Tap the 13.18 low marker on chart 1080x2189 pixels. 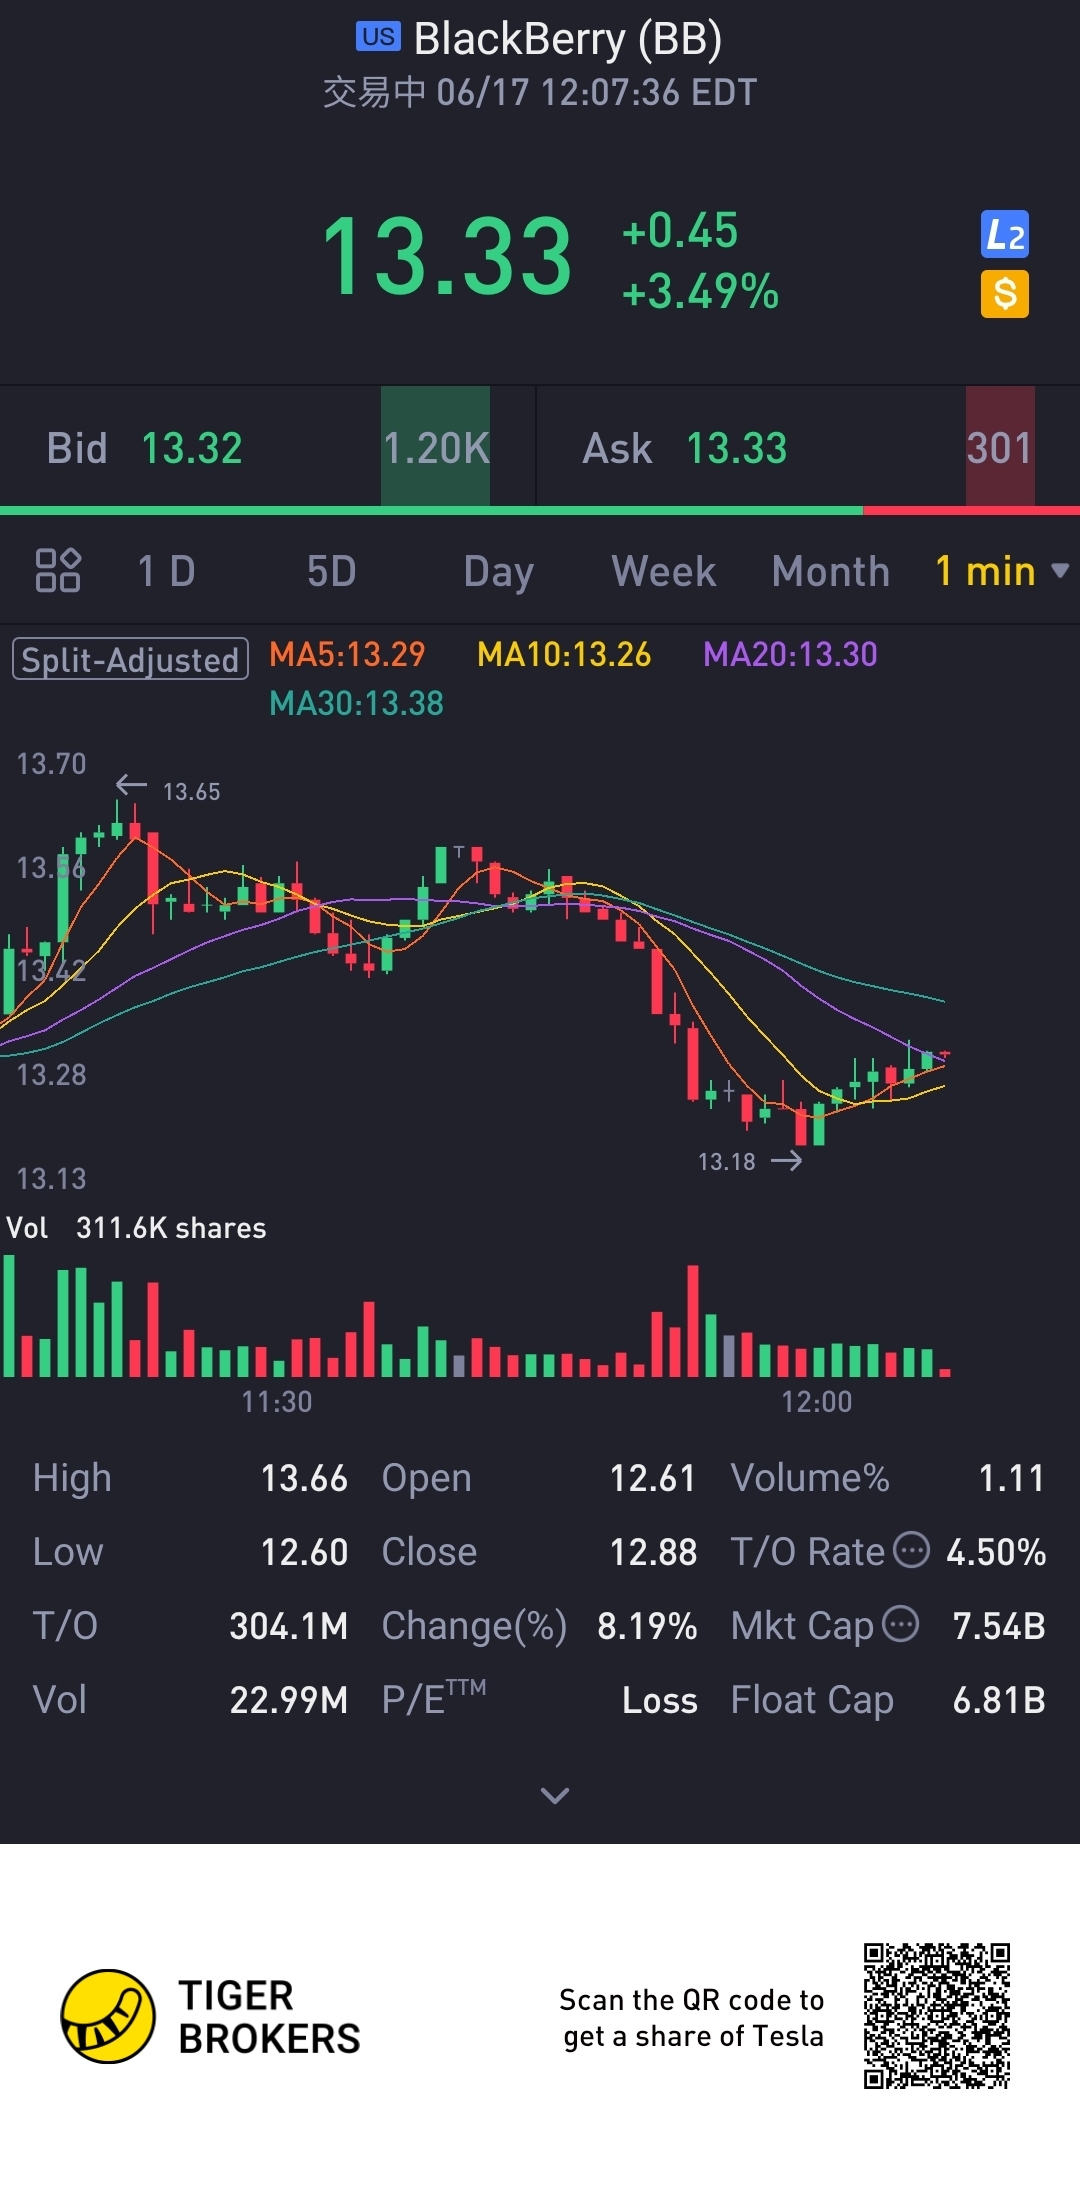[726, 1161]
